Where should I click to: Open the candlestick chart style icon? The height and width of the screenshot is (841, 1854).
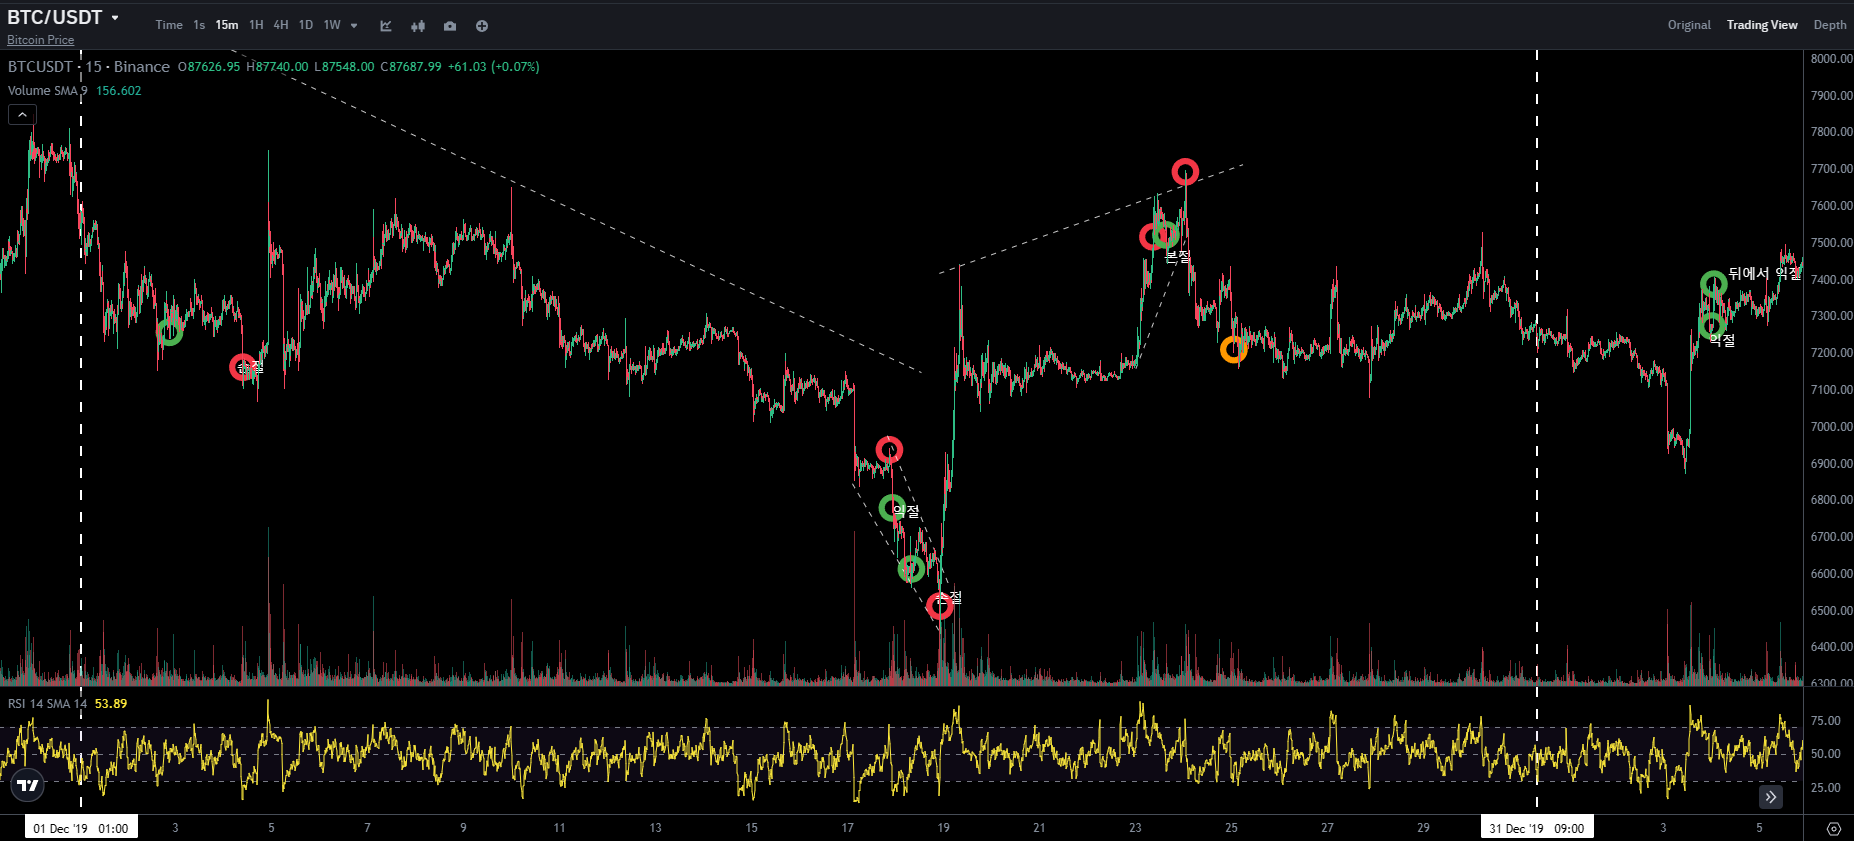click(x=418, y=26)
